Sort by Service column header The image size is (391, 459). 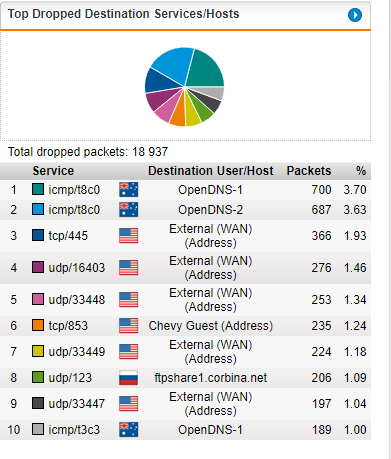pos(53,171)
